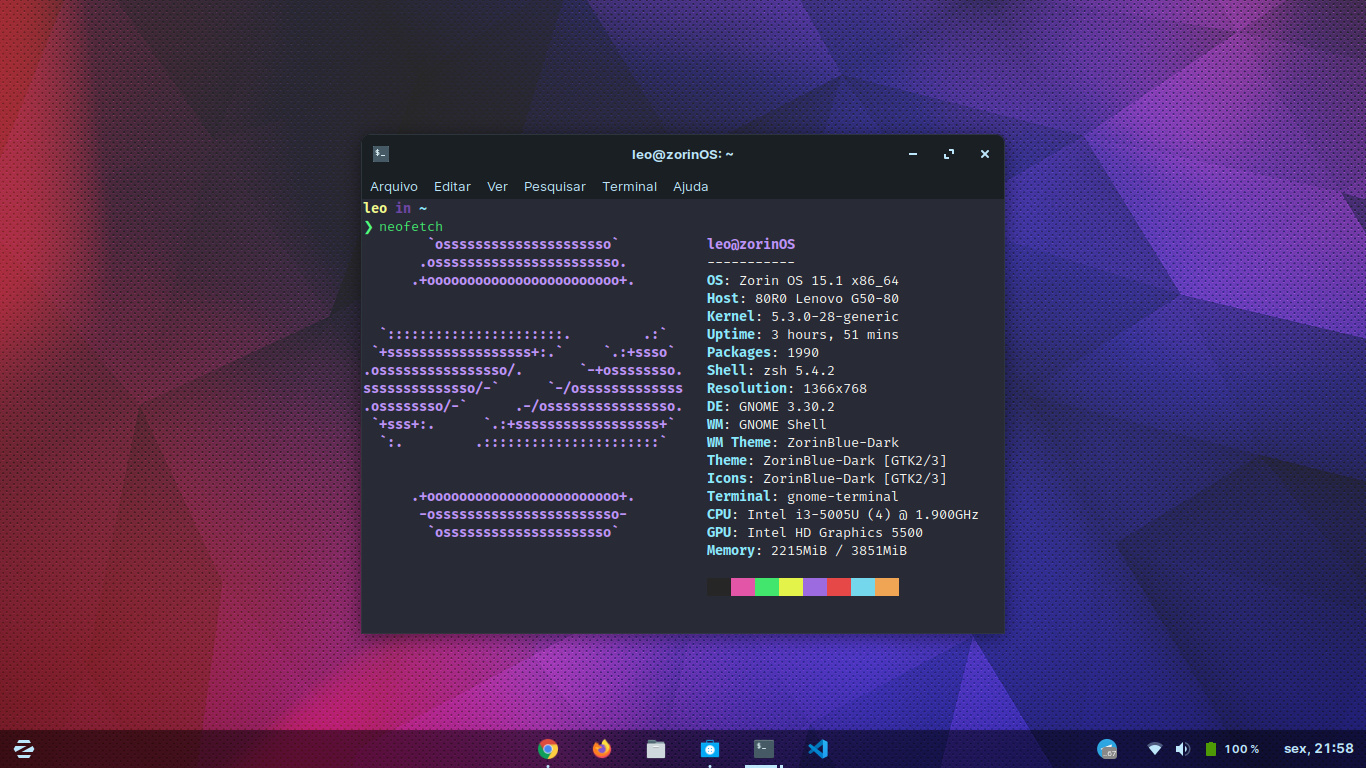Open the Arquivo menu
The width and height of the screenshot is (1366, 768).
(x=394, y=187)
